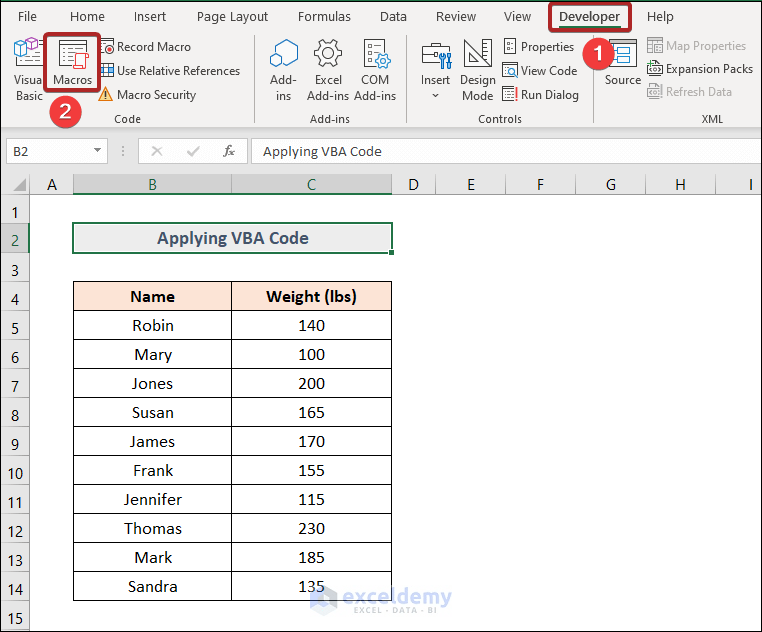Screen dimensions: 762x632
Task: Select column E header
Action: tap(470, 185)
